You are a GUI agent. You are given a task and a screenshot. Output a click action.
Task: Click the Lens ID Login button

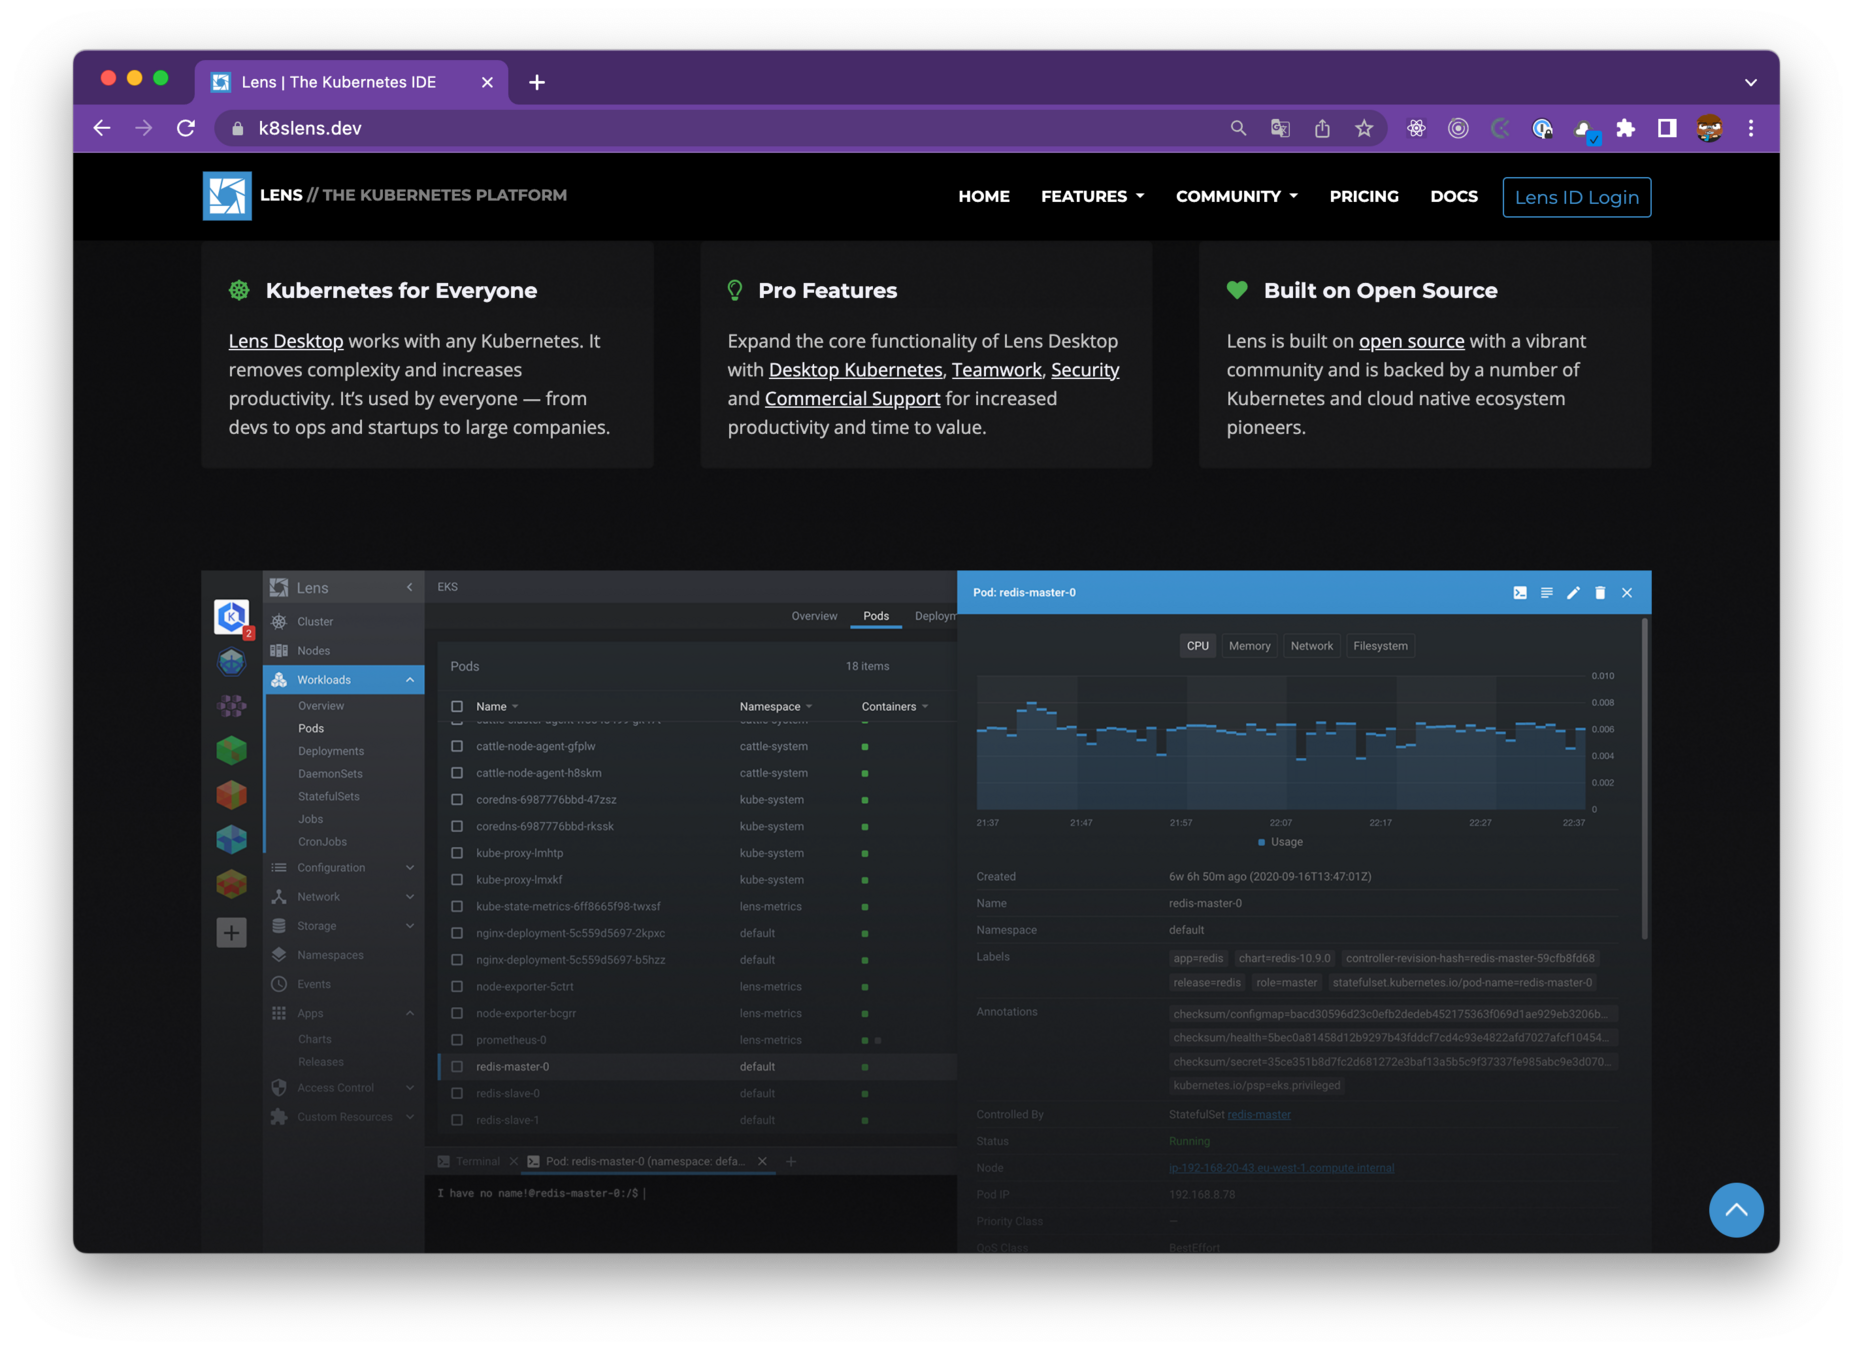pyautogui.click(x=1576, y=197)
